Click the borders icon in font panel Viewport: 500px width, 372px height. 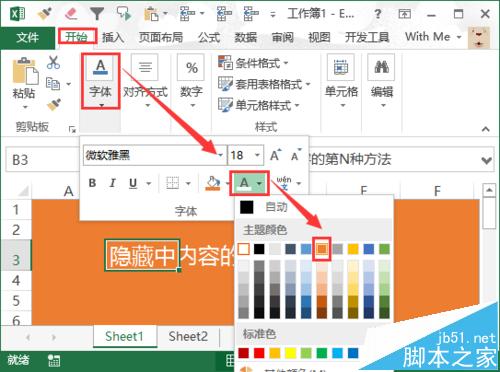pyautogui.click(x=173, y=183)
